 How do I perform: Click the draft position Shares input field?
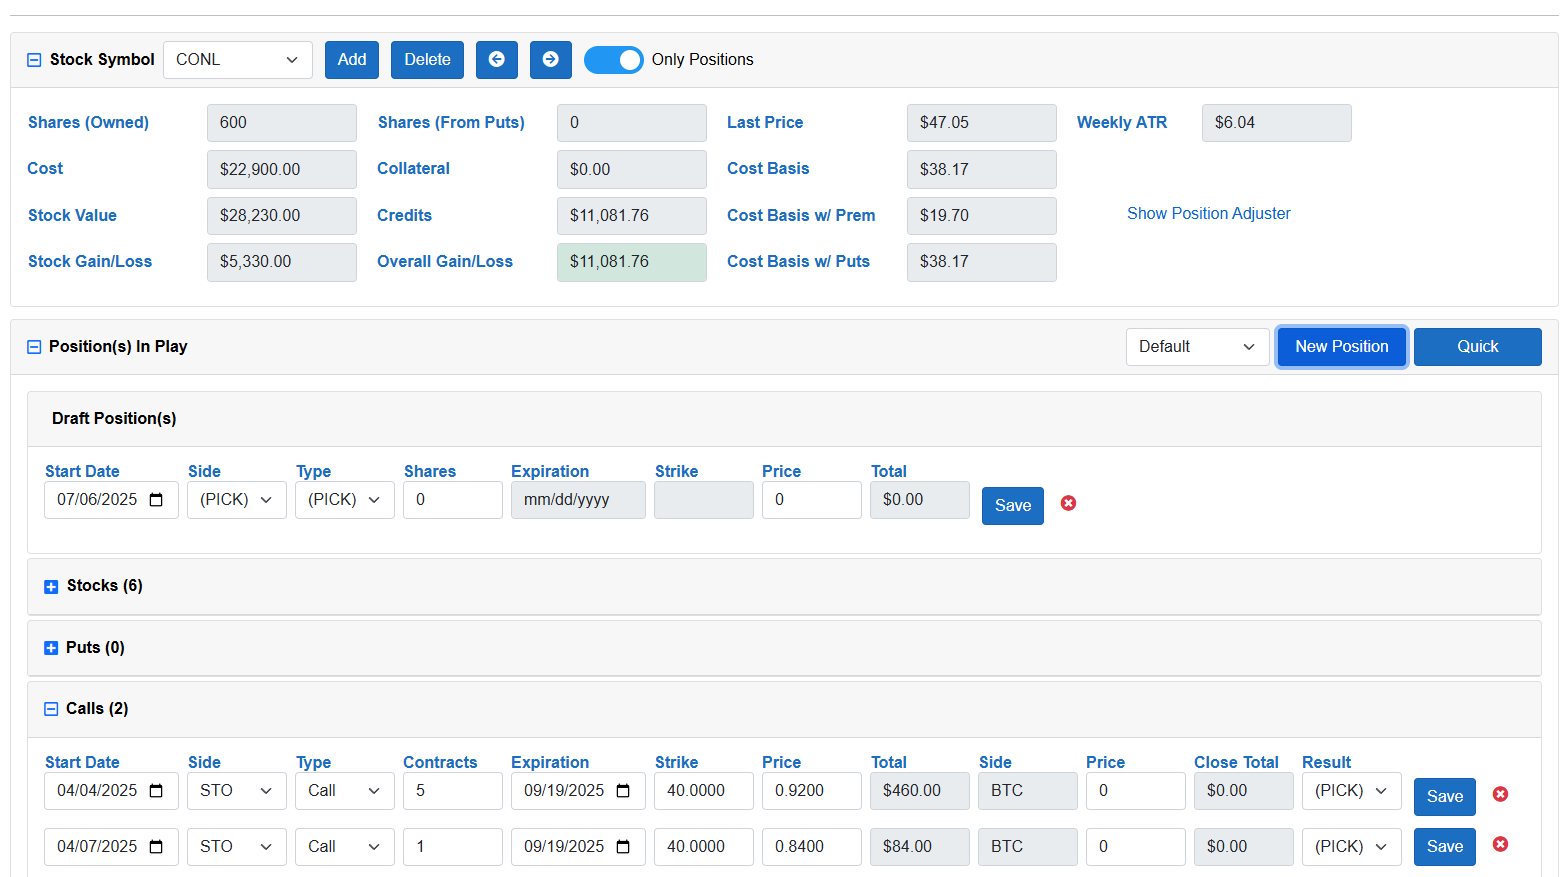click(x=452, y=500)
